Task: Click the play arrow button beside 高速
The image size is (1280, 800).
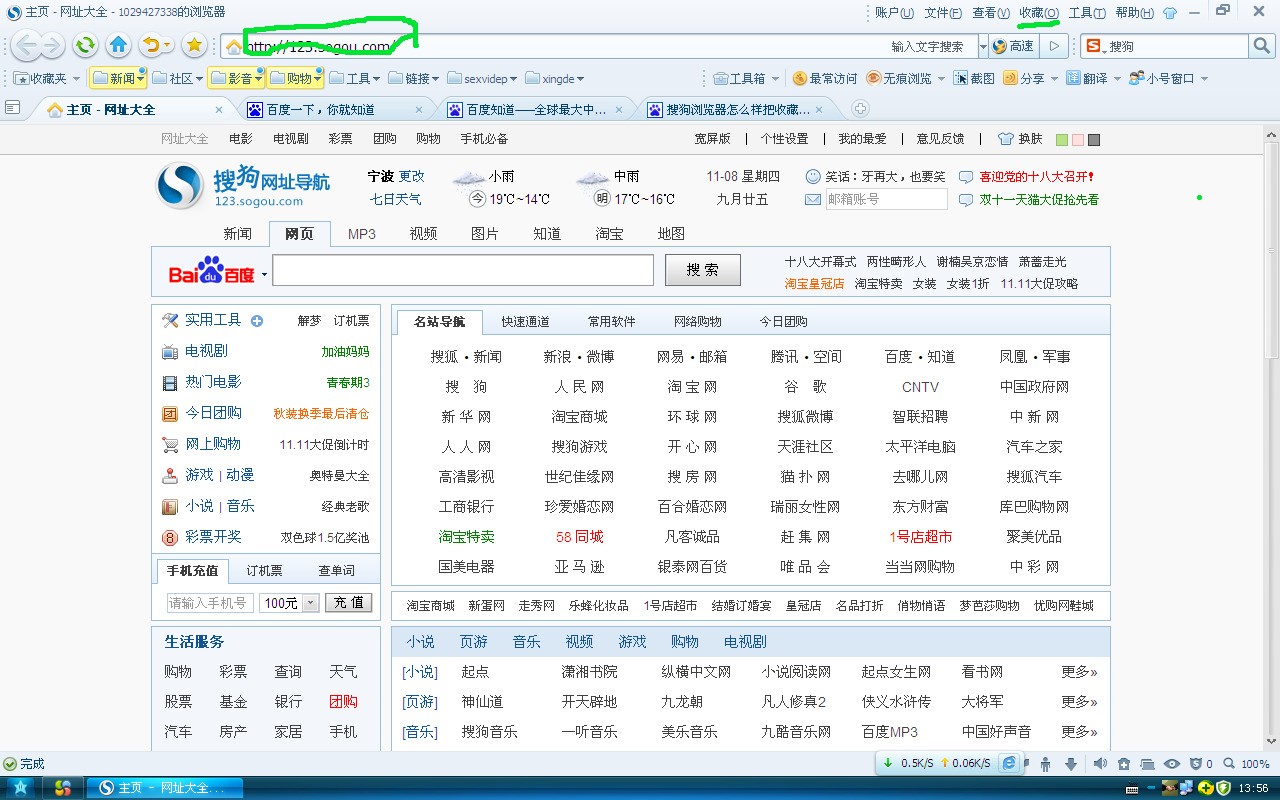Action: pyautogui.click(x=1054, y=46)
